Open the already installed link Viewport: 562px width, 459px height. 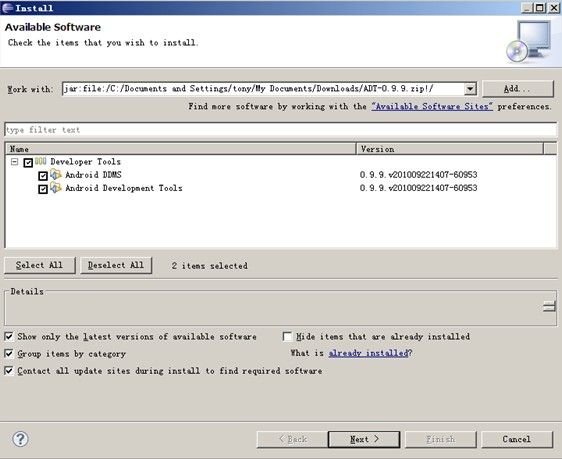(368, 353)
